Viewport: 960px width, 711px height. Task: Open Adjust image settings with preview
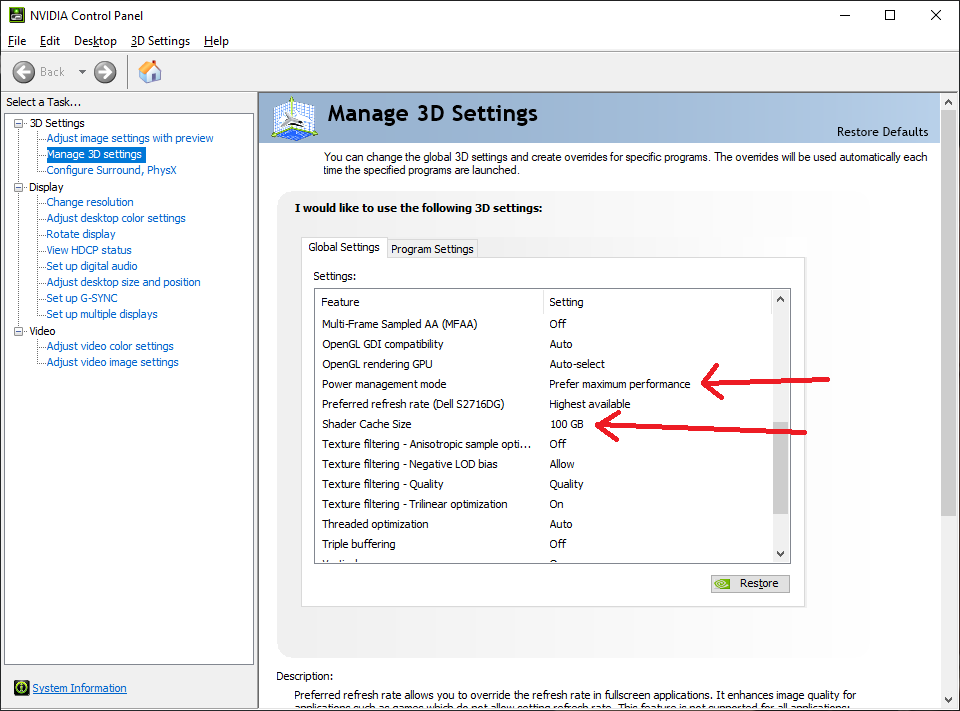click(x=130, y=138)
